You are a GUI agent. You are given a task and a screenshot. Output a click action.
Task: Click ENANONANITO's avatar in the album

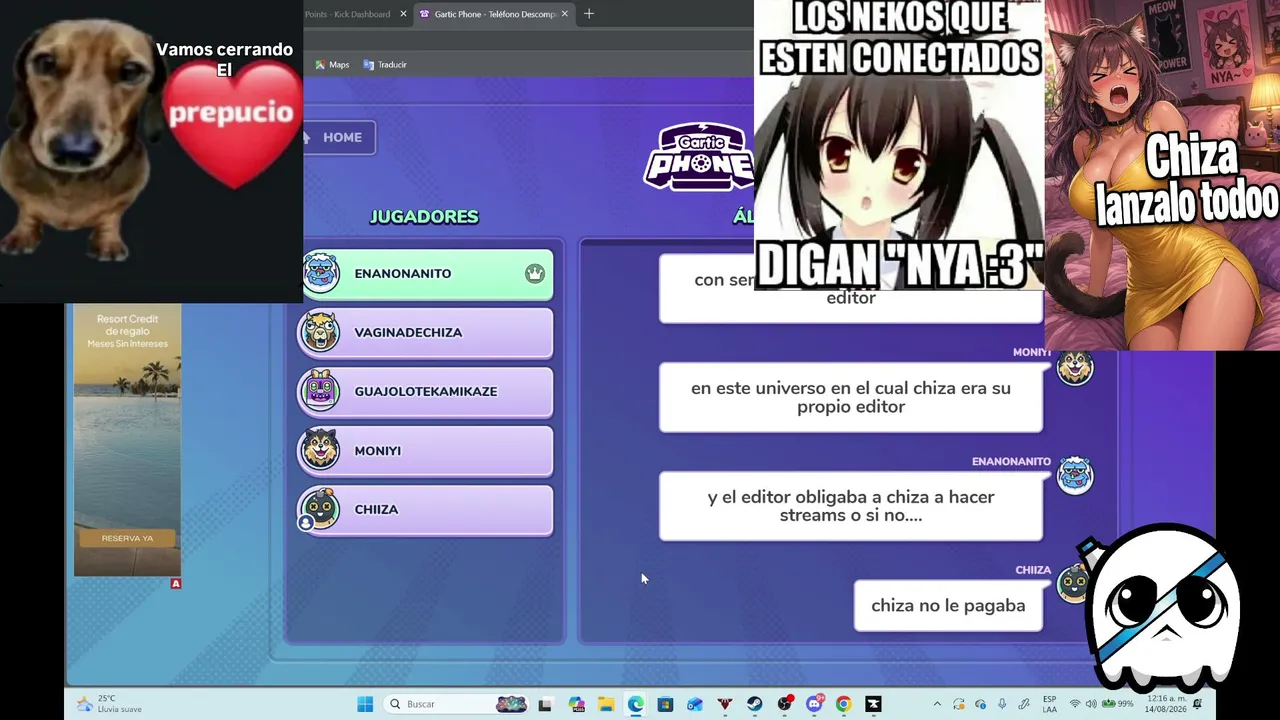pos(1075,475)
